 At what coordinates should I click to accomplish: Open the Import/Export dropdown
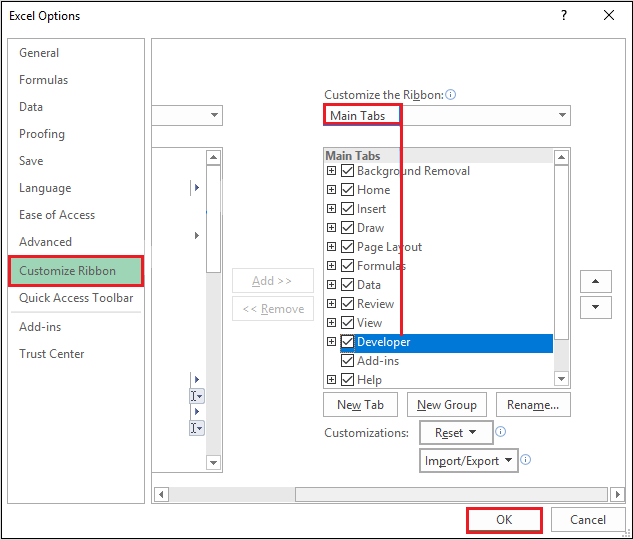point(469,460)
